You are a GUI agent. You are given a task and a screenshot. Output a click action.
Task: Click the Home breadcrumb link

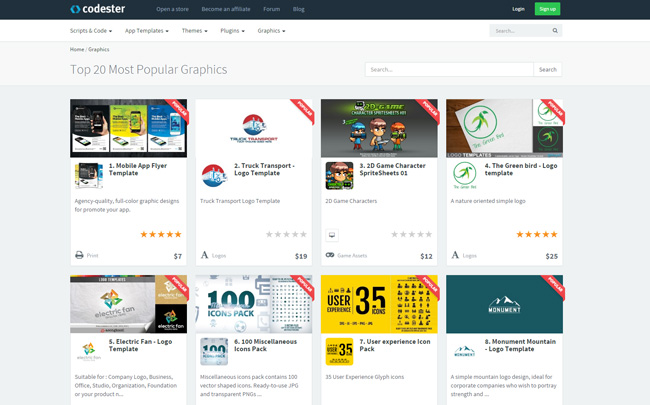click(77, 49)
